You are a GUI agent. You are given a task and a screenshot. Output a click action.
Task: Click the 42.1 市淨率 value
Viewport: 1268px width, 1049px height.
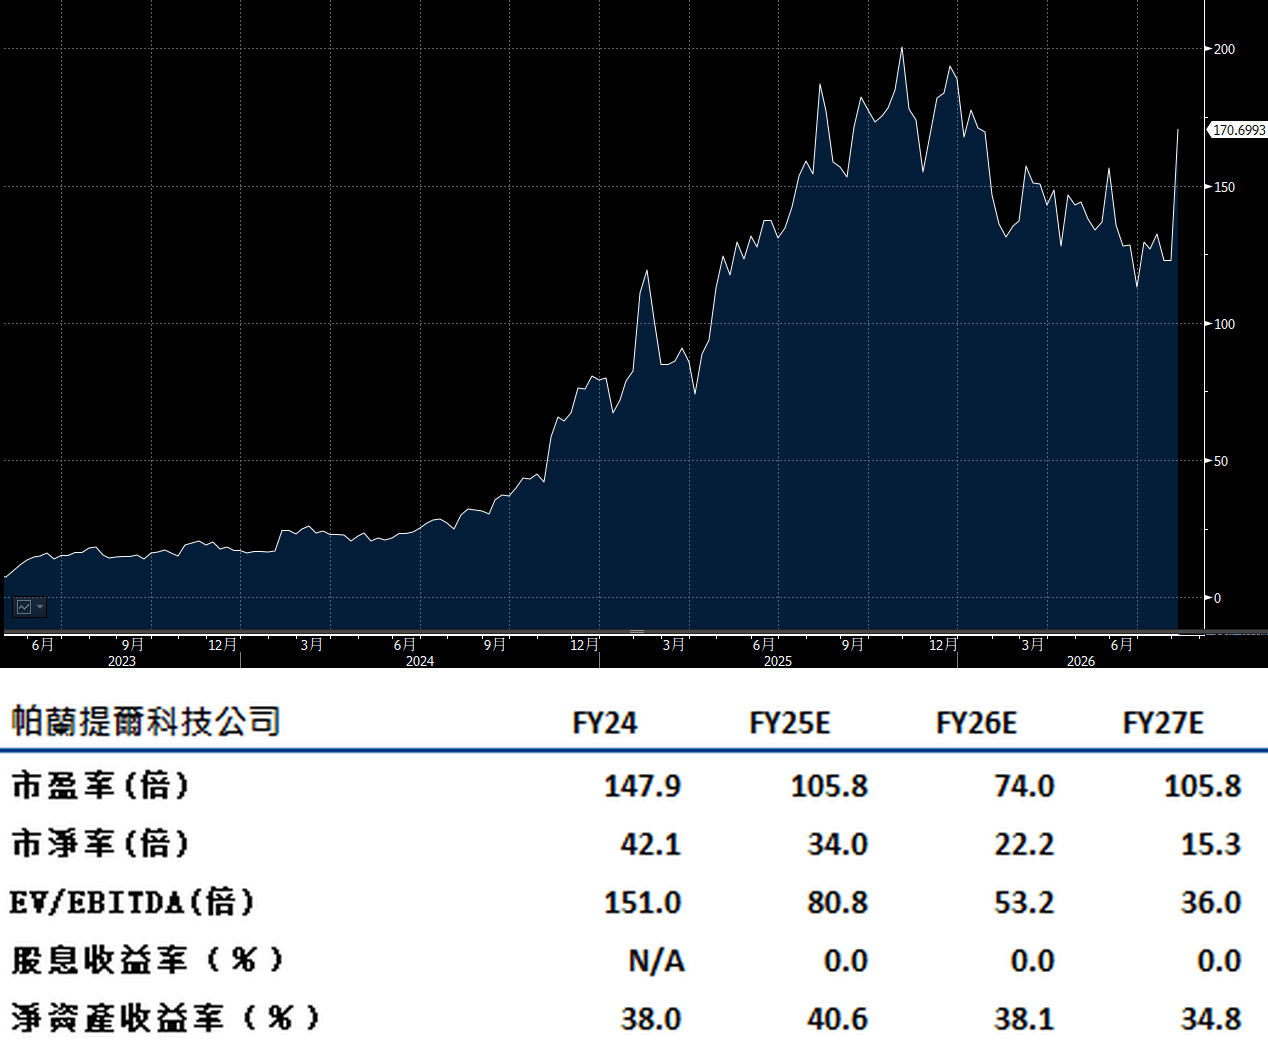coord(650,844)
